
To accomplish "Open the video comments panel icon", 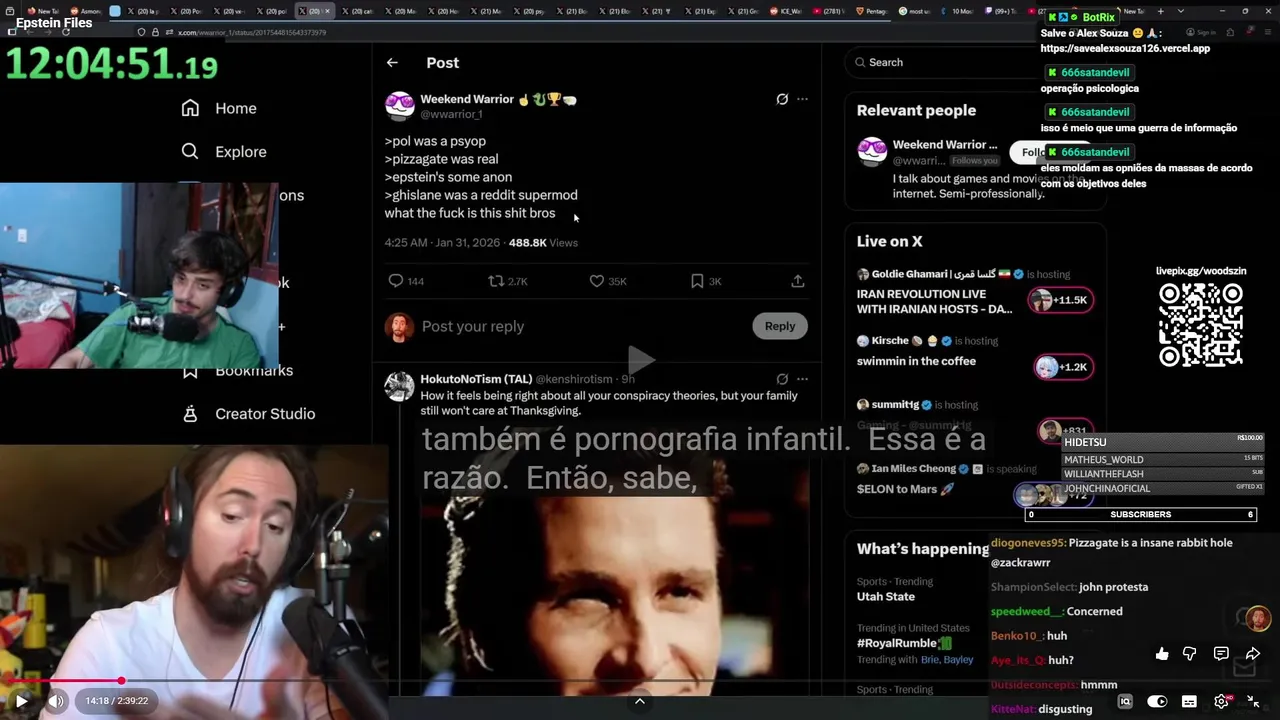I will coord(1221,654).
